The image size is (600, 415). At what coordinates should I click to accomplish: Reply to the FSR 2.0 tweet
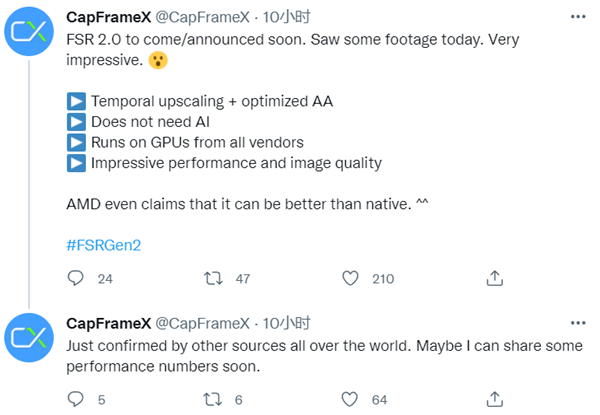[75, 278]
